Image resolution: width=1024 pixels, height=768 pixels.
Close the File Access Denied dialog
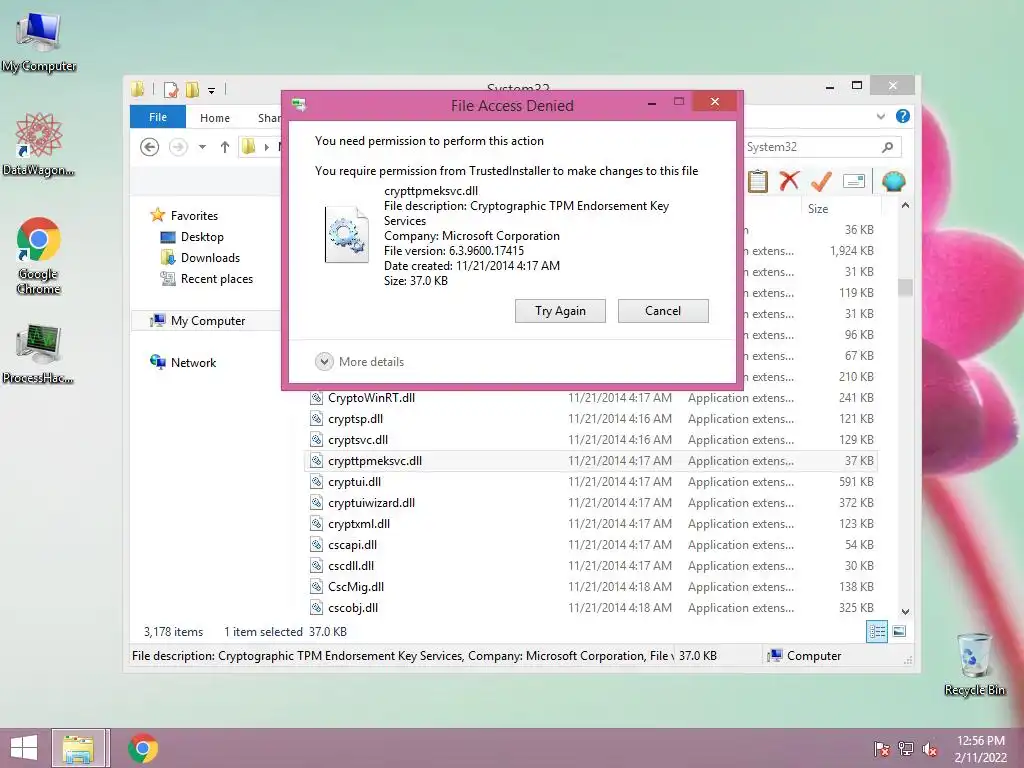click(x=714, y=101)
